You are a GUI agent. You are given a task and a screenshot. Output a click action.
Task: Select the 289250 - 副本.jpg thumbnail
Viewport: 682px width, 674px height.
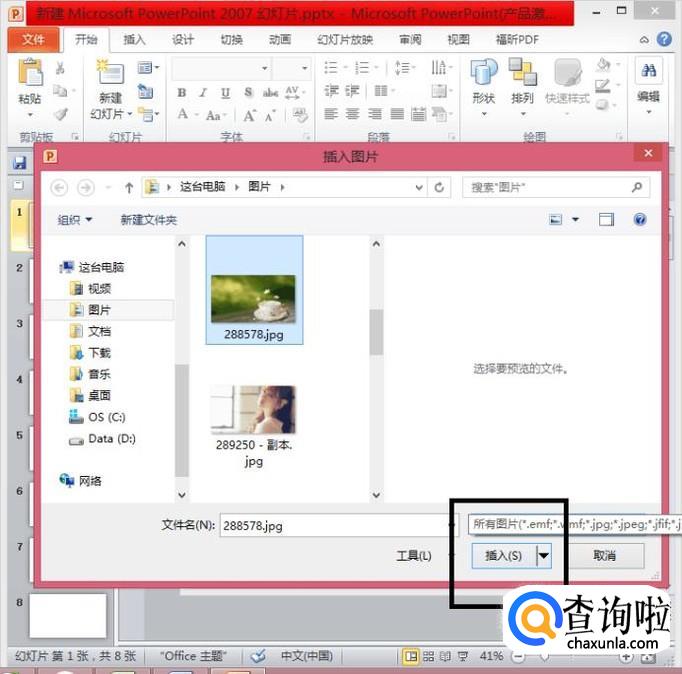pyautogui.click(x=253, y=410)
